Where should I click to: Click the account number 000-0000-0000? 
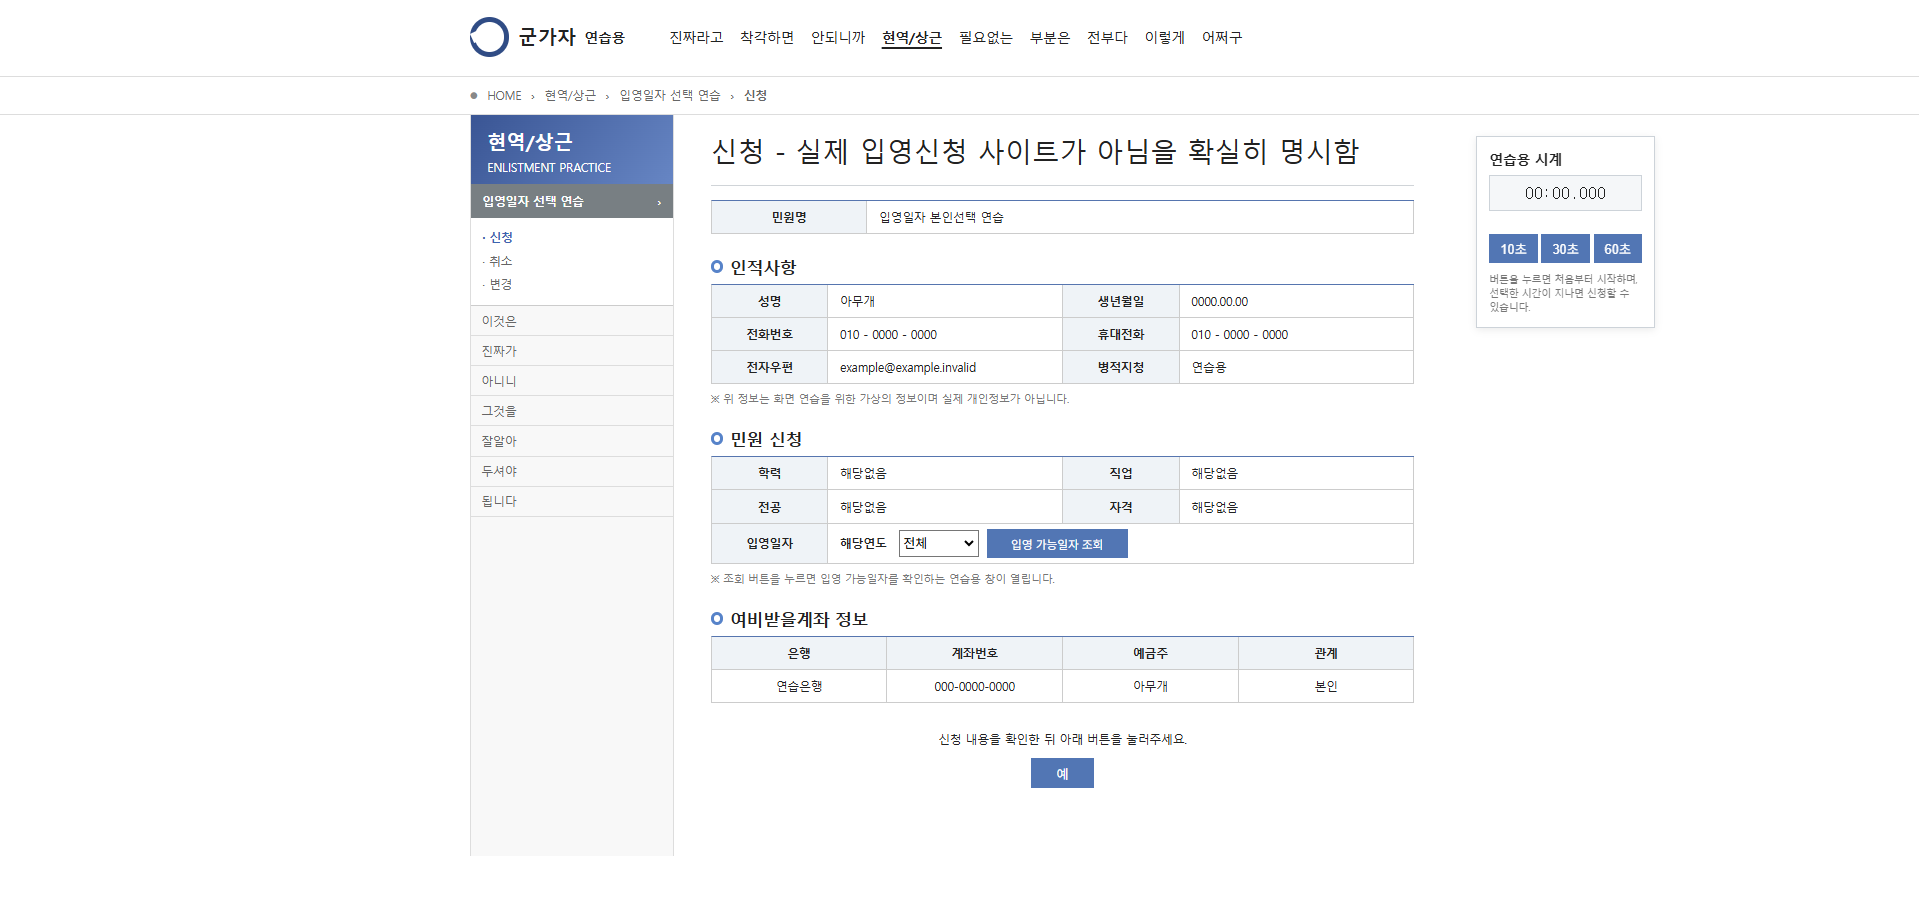[x=975, y=687]
